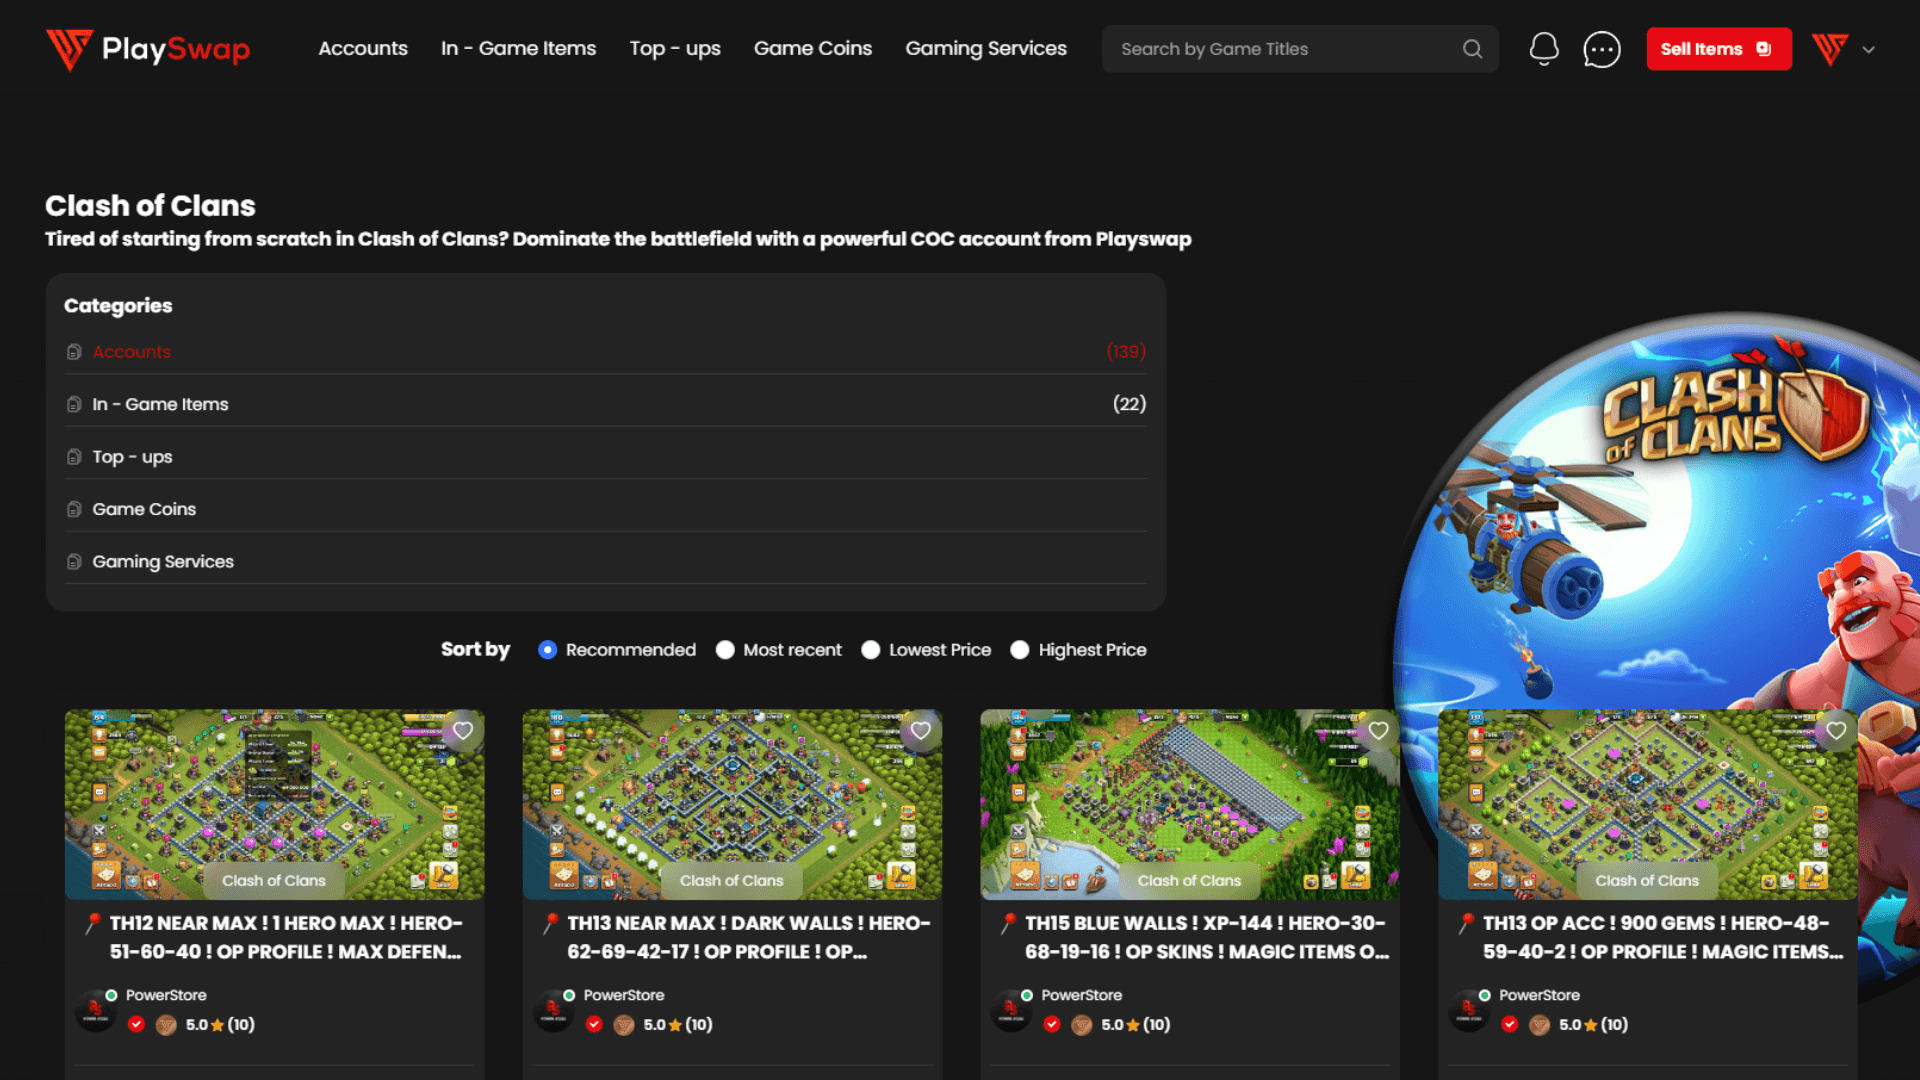Open the Gaming Services navigation menu

tap(985, 49)
